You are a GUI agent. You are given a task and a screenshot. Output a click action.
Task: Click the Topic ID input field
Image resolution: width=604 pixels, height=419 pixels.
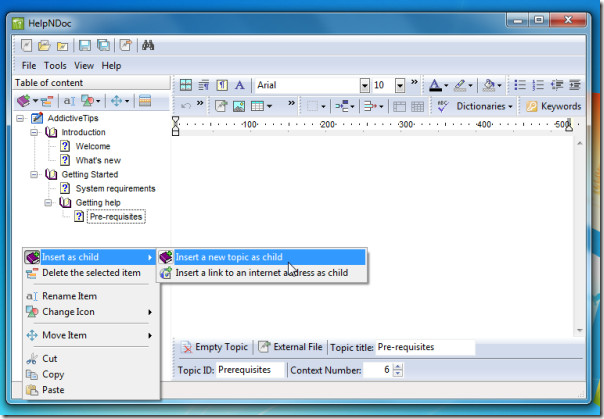tap(250, 370)
